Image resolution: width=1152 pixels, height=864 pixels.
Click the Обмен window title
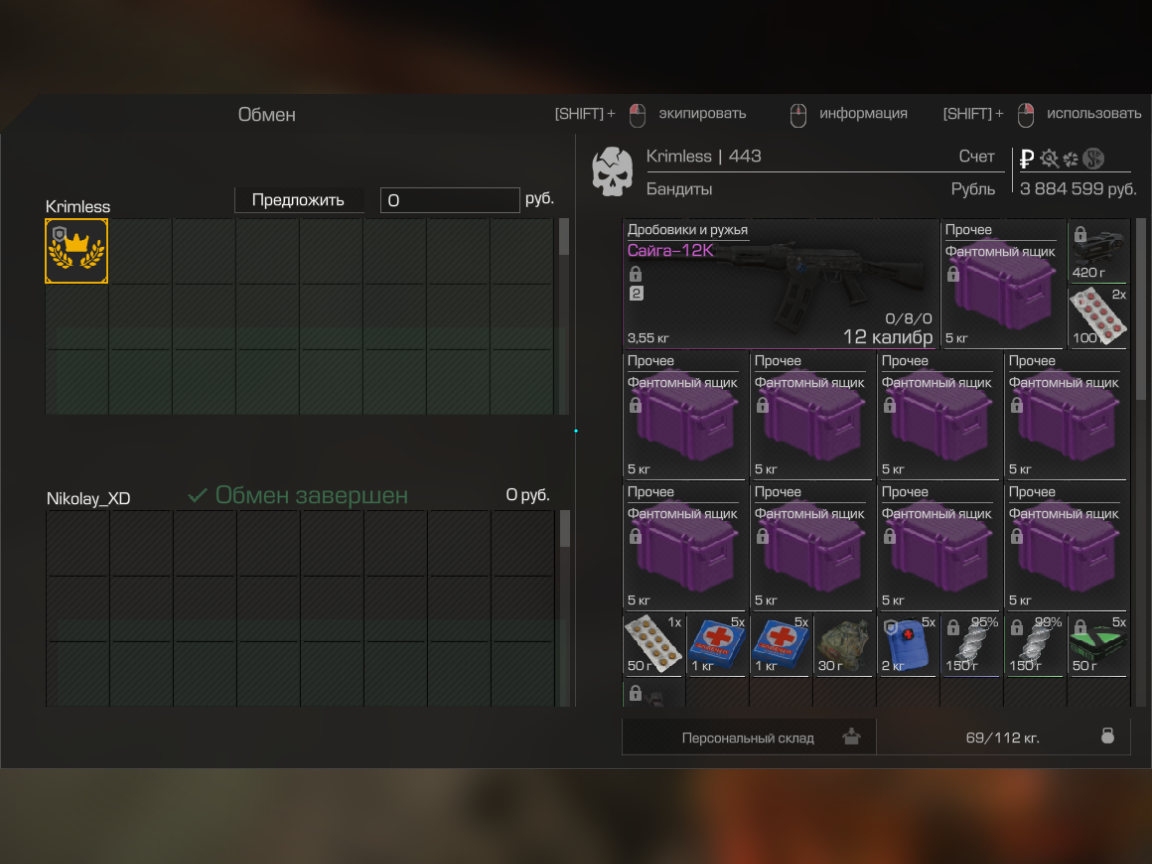pos(267,115)
